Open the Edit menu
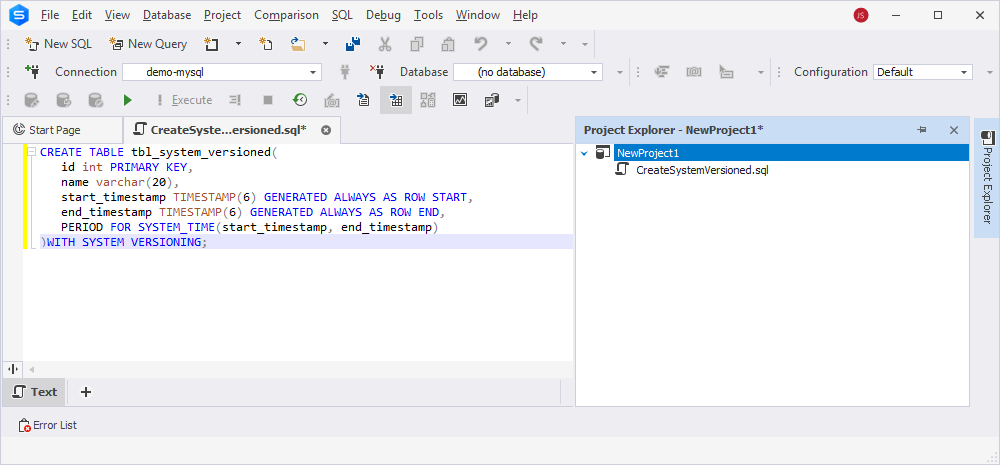The image size is (1000, 465). (x=82, y=15)
